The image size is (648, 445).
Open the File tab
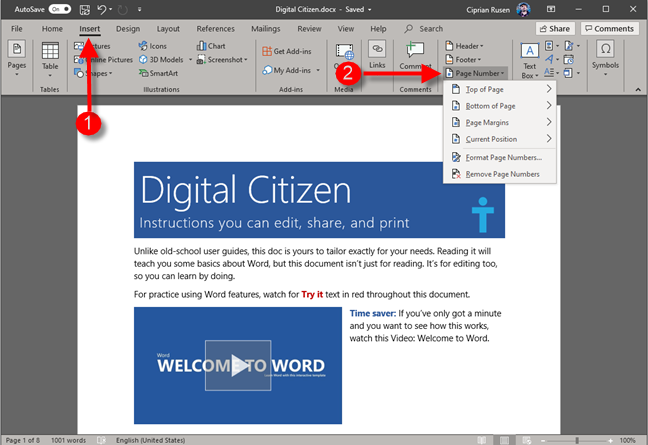(x=17, y=29)
